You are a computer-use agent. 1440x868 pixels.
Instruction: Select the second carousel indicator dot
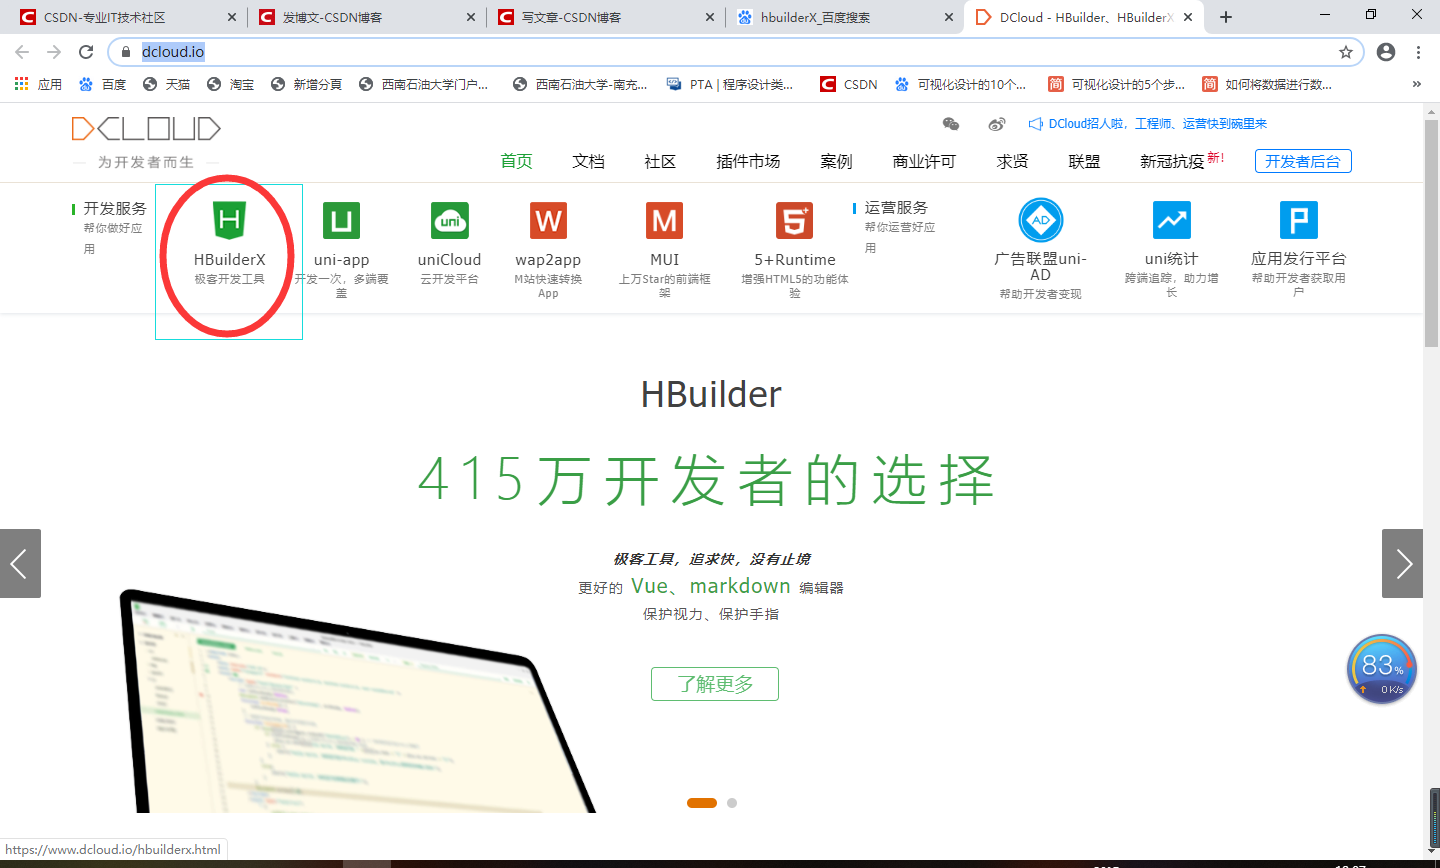coord(732,802)
